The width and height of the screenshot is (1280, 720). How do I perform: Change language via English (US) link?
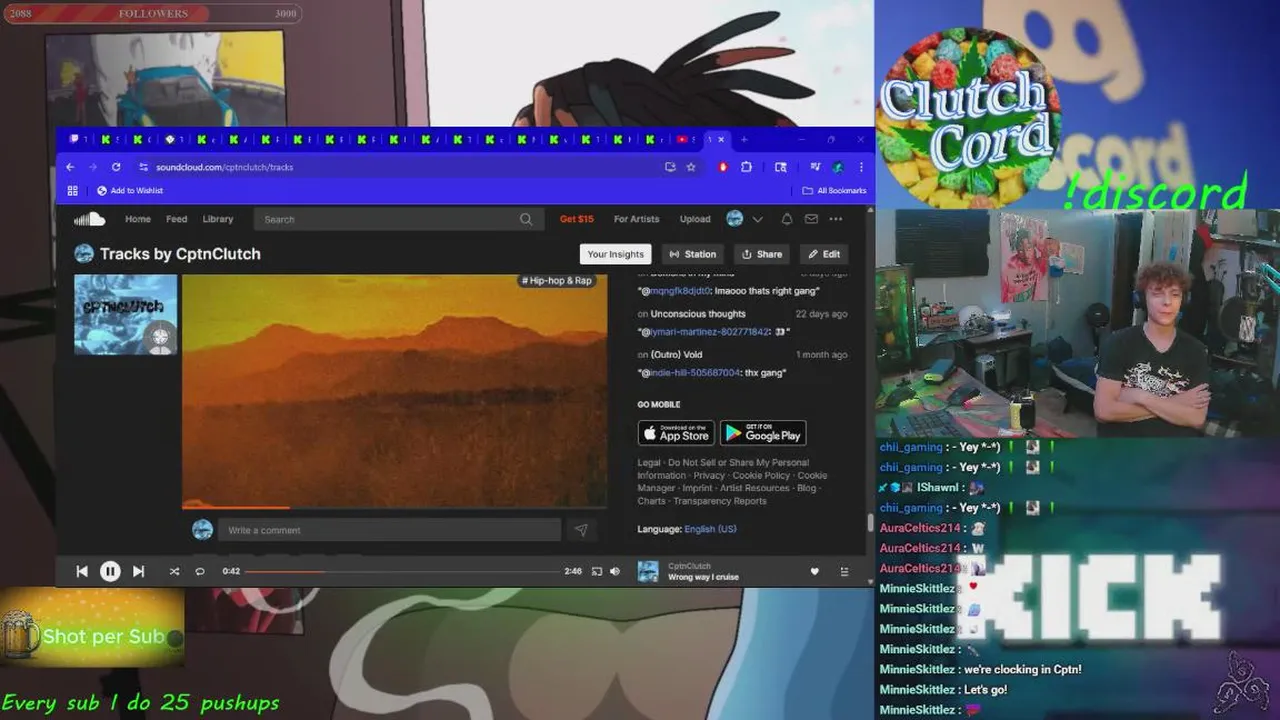pyautogui.click(x=710, y=529)
